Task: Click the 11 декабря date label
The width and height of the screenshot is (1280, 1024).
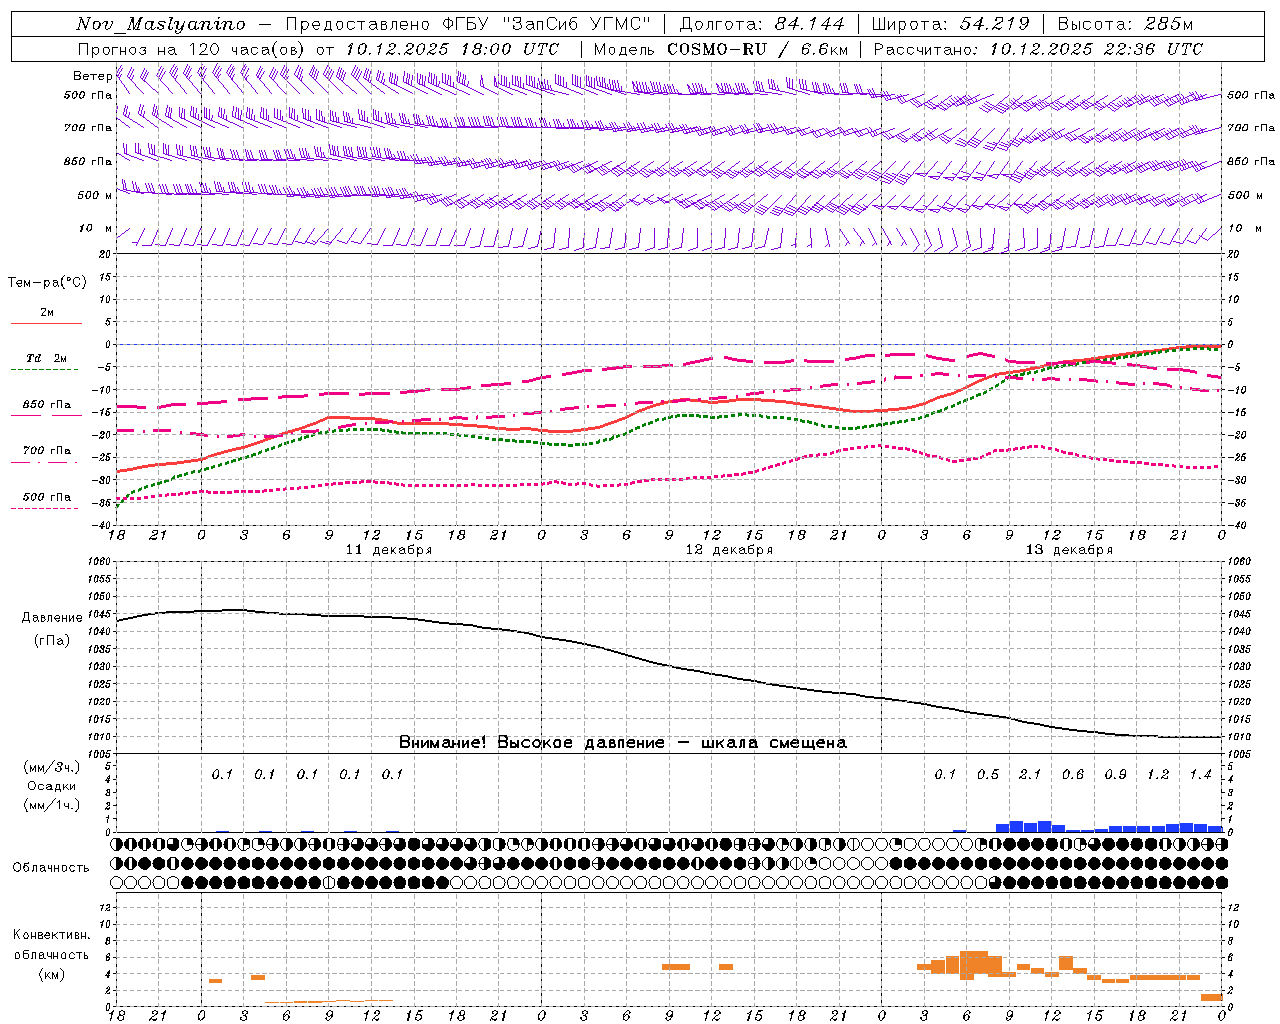Action: (389, 550)
